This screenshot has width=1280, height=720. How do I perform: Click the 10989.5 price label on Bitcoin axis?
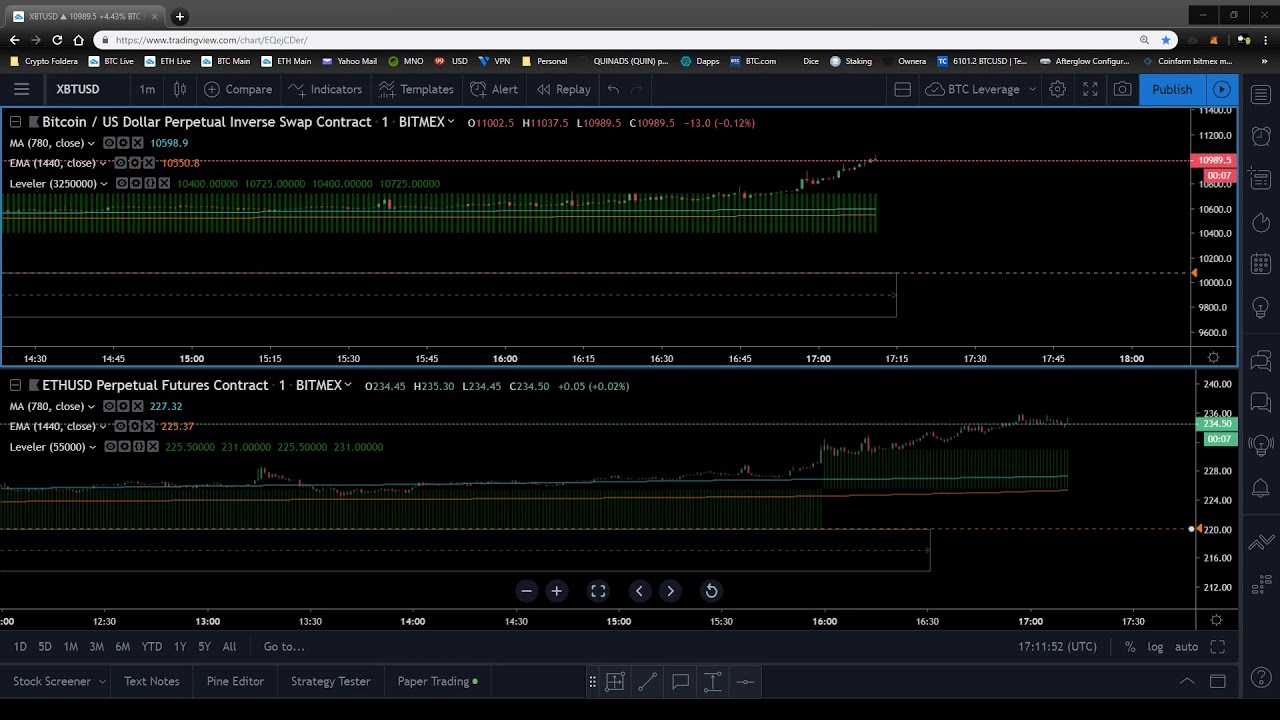click(1214, 160)
